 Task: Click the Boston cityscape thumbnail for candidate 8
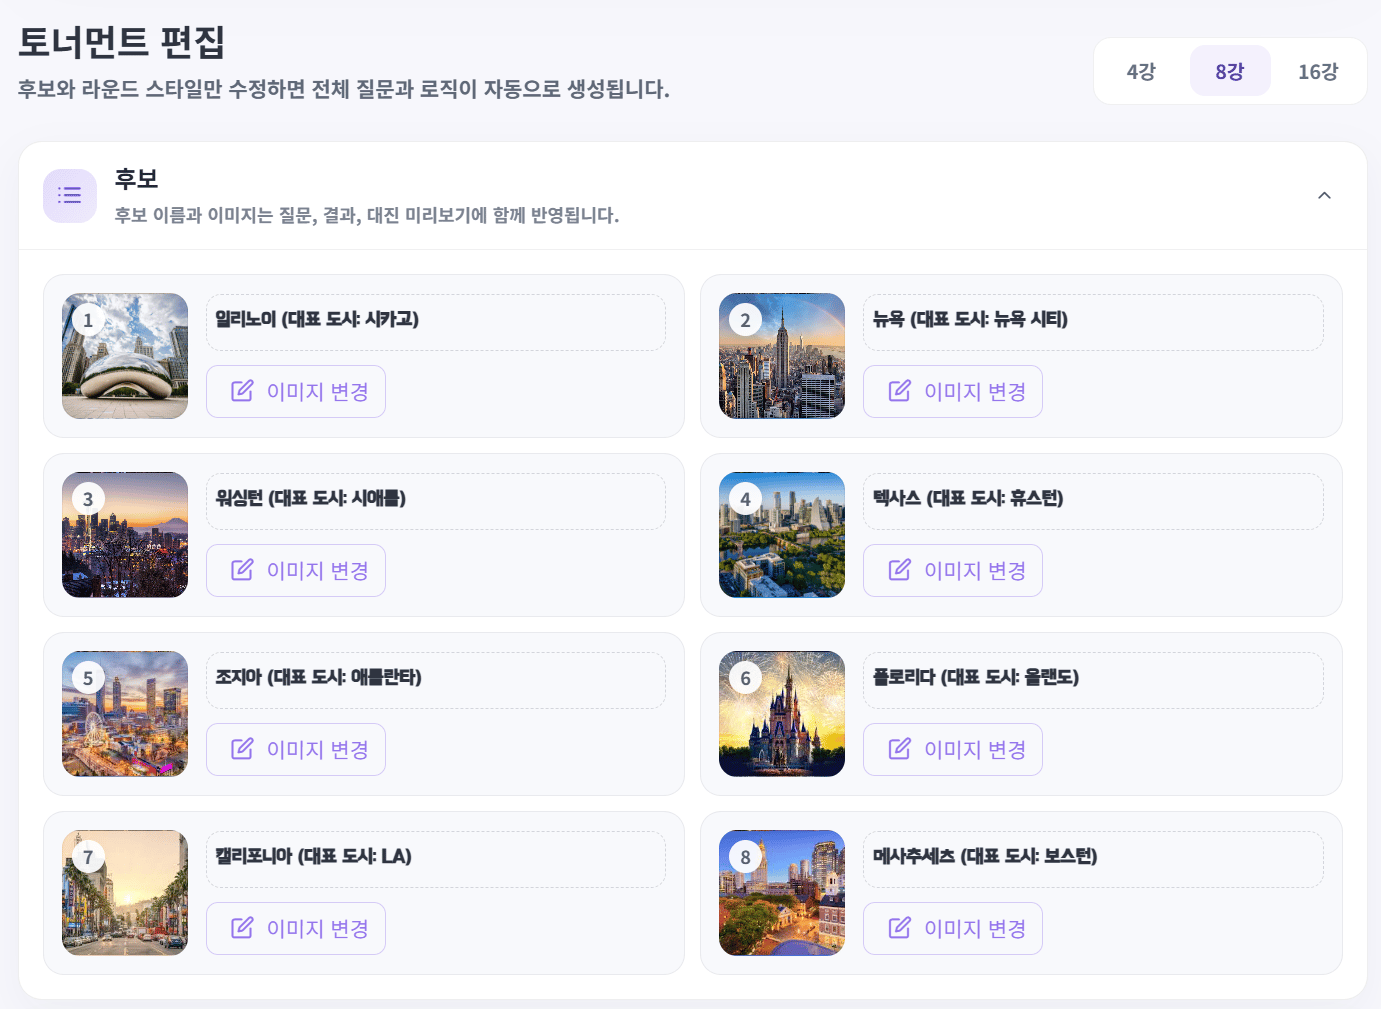pyautogui.click(x=782, y=893)
